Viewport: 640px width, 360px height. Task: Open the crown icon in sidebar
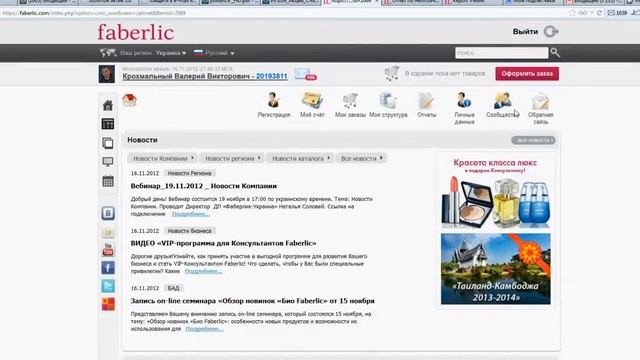click(x=108, y=232)
